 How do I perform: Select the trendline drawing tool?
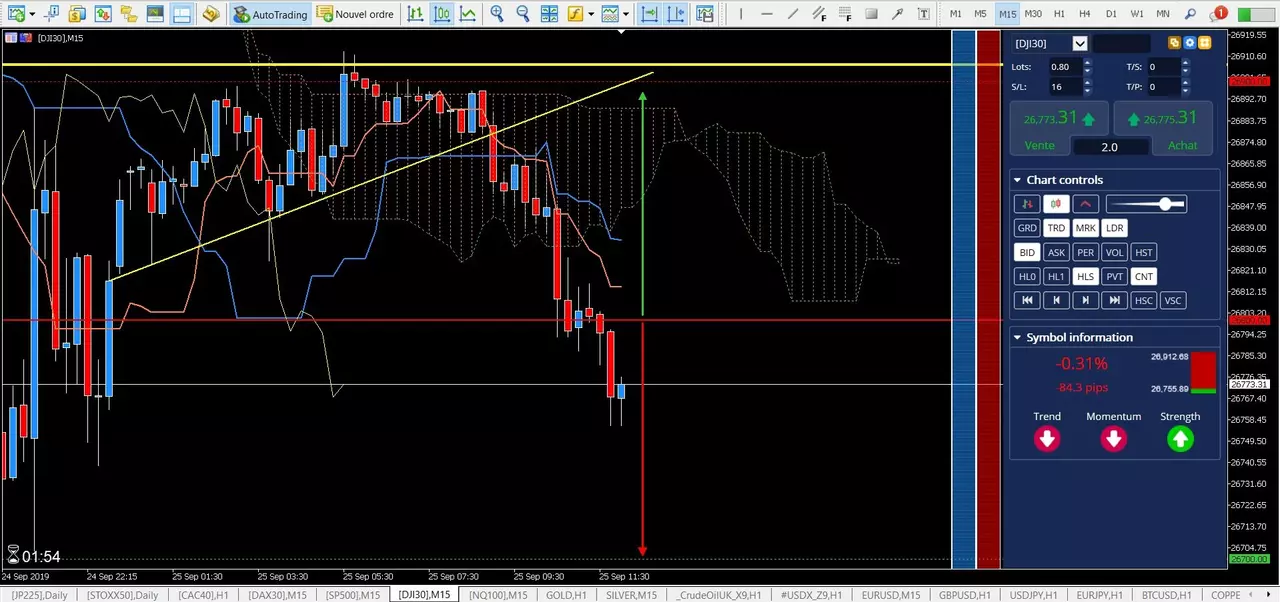[x=793, y=14]
